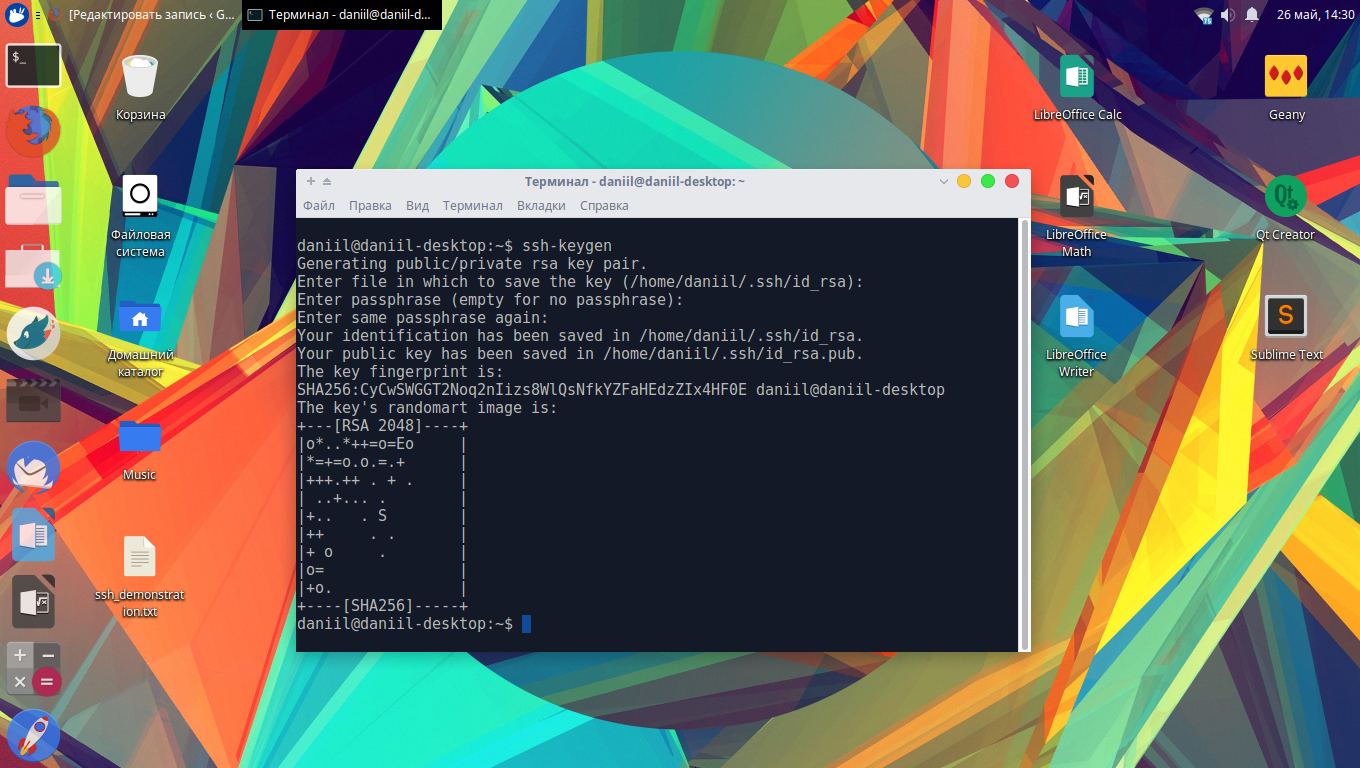Open the Wi-Fi network tray icon
Image resolution: width=1360 pixels, height=768 pixels.
(1203, 15)
